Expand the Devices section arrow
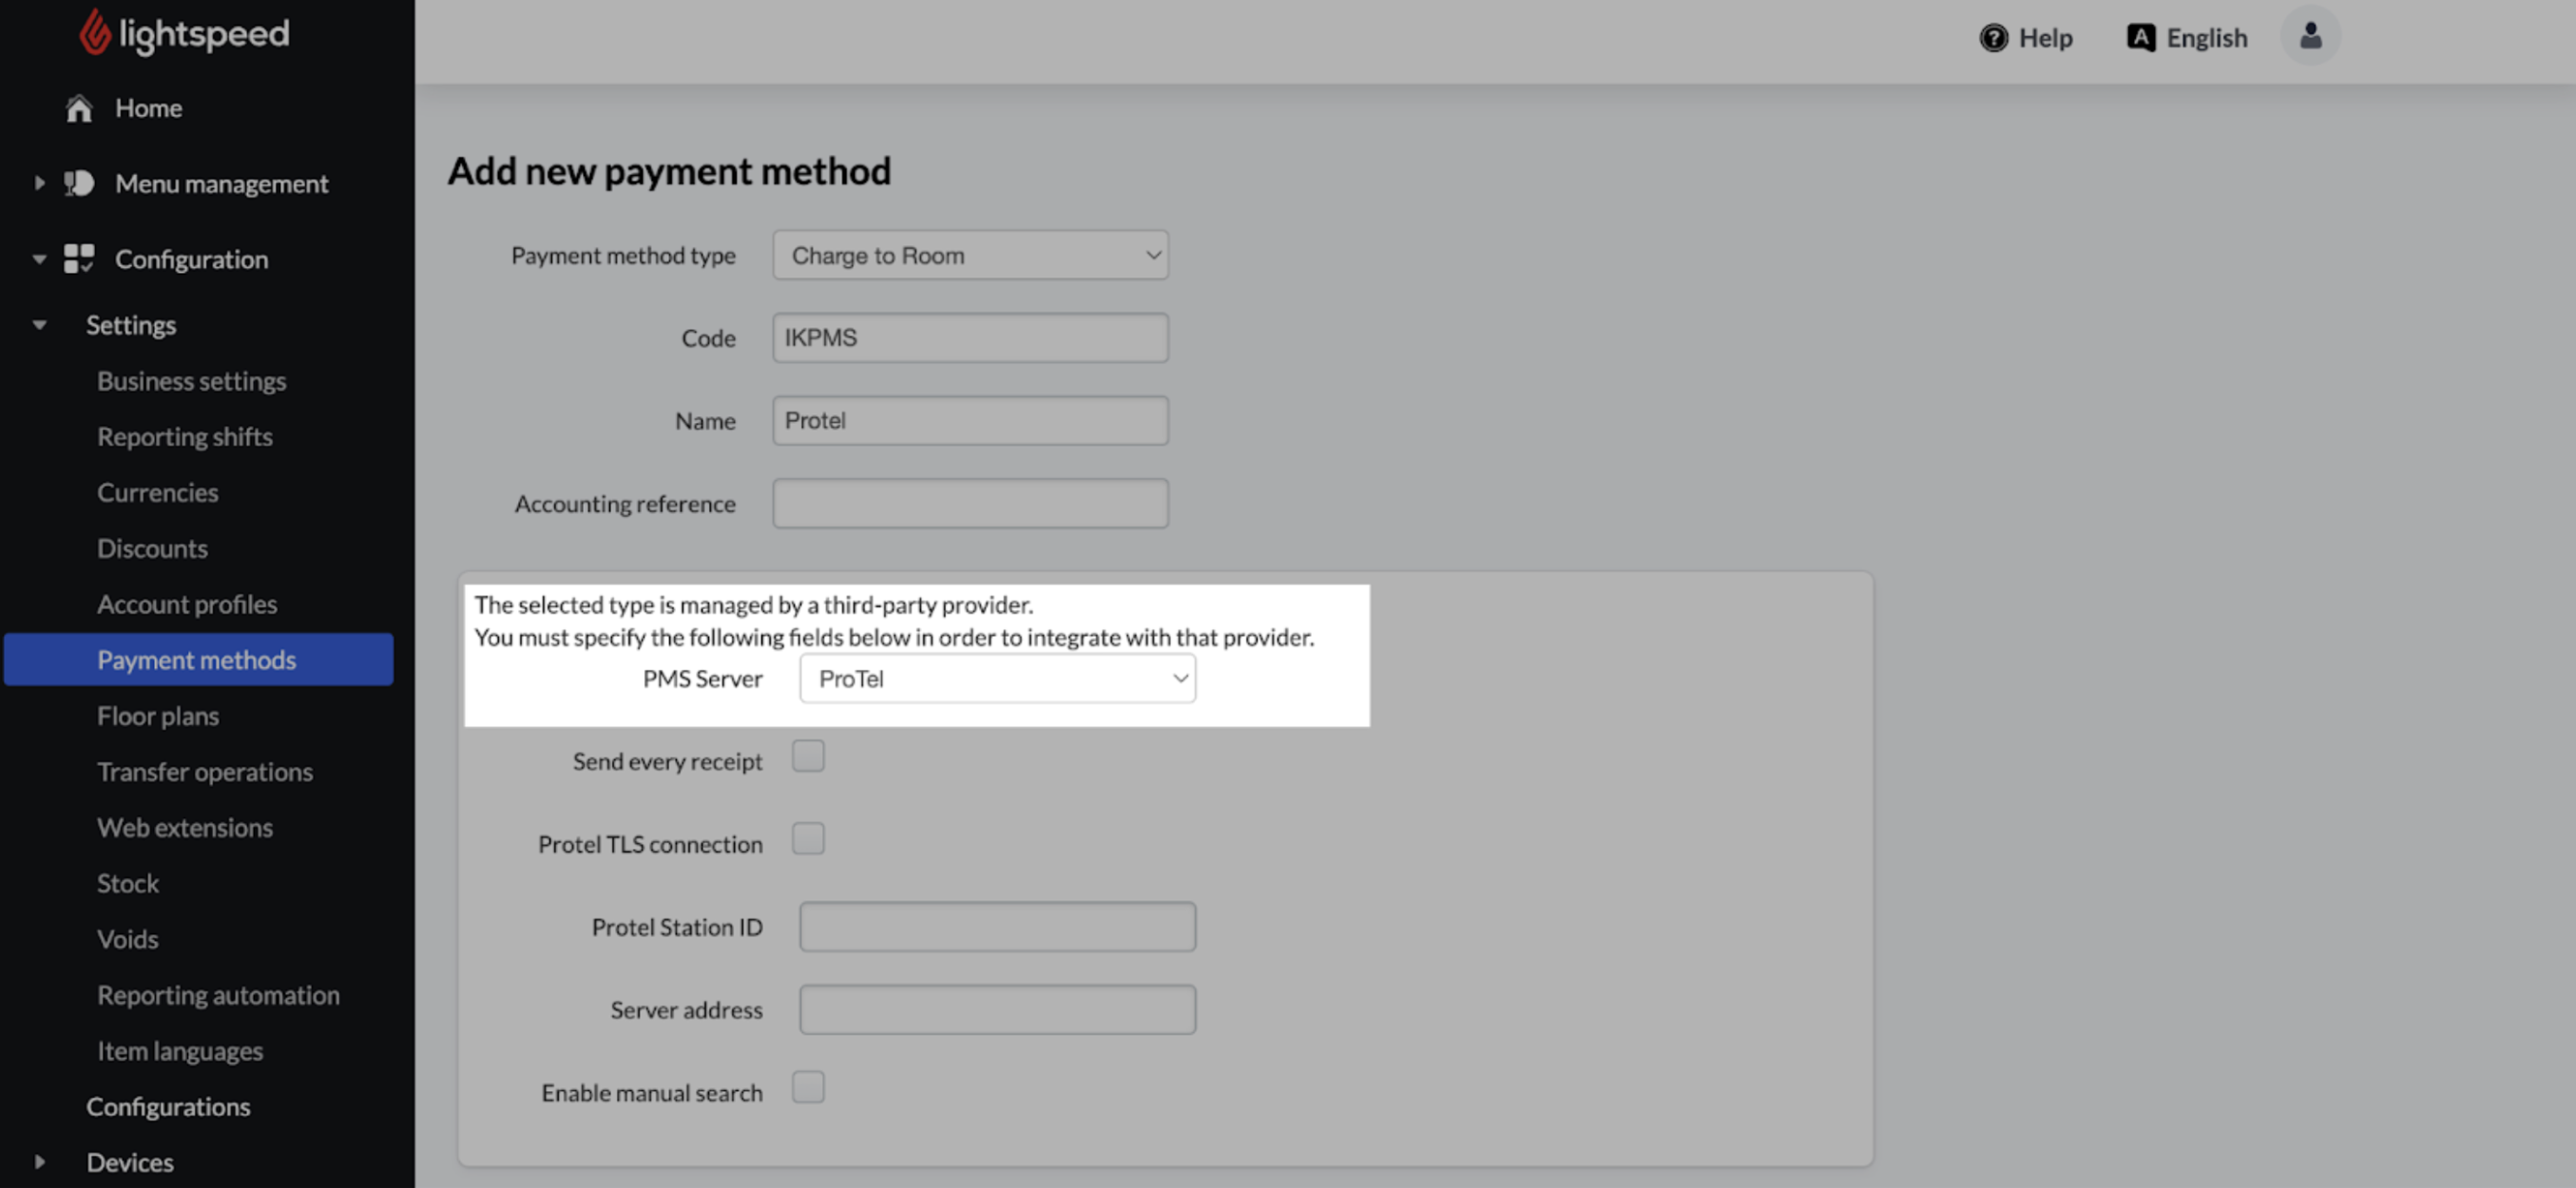The width and height of the screenshot is (2576, 1188). 39,1161
